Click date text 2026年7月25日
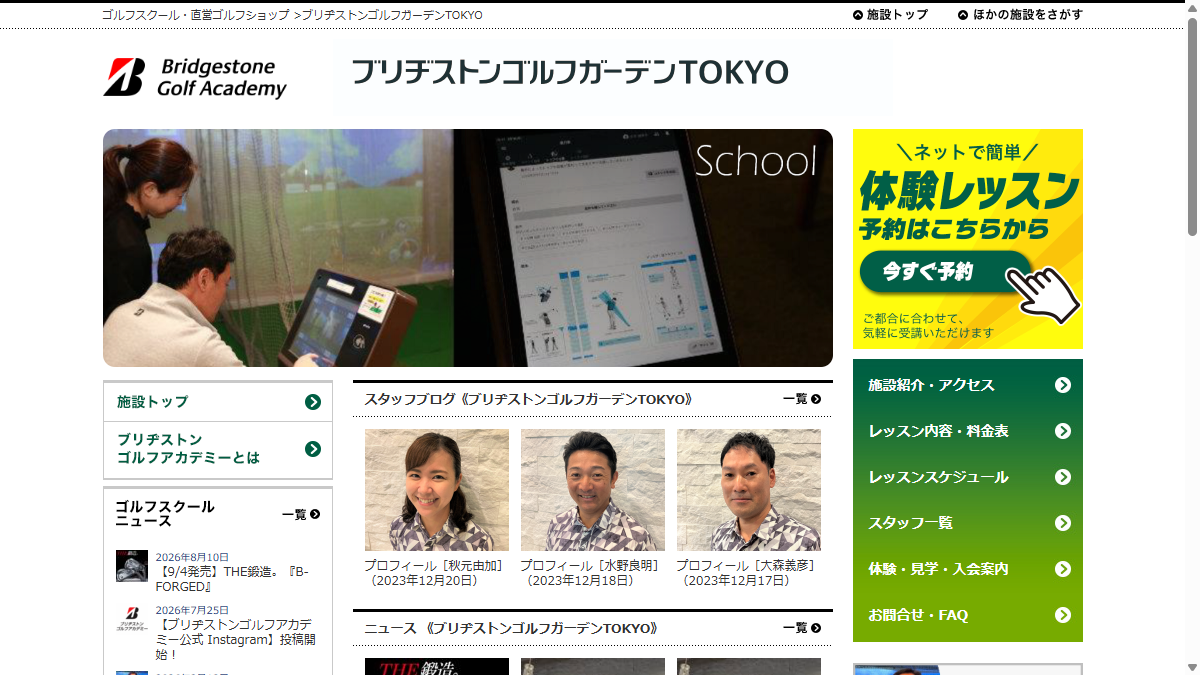1200x675 pixels. 192,610
